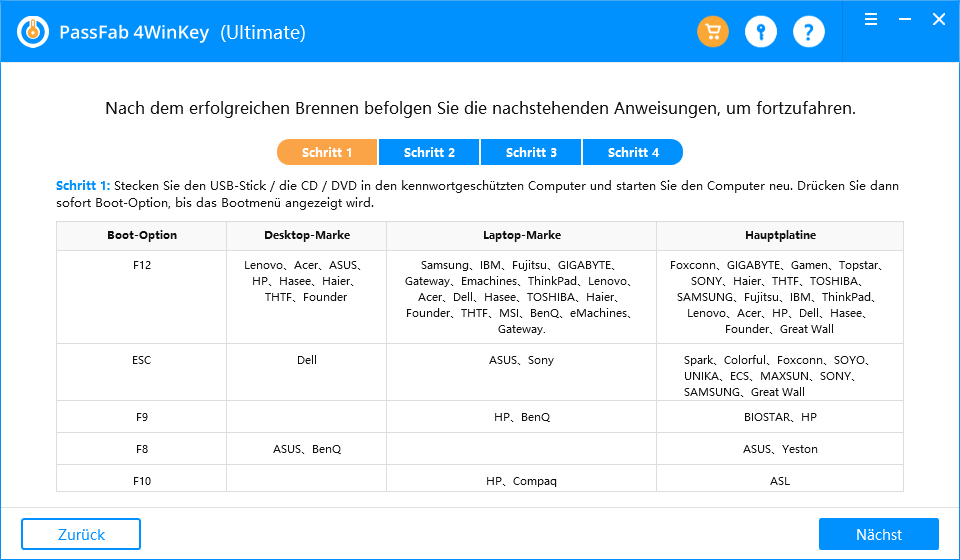Image resolution: width=960 pixels, height=560 pixels.
Task: Click the 'ASUS、Yeston' motherboard cell
Action: tap(780, 449)
